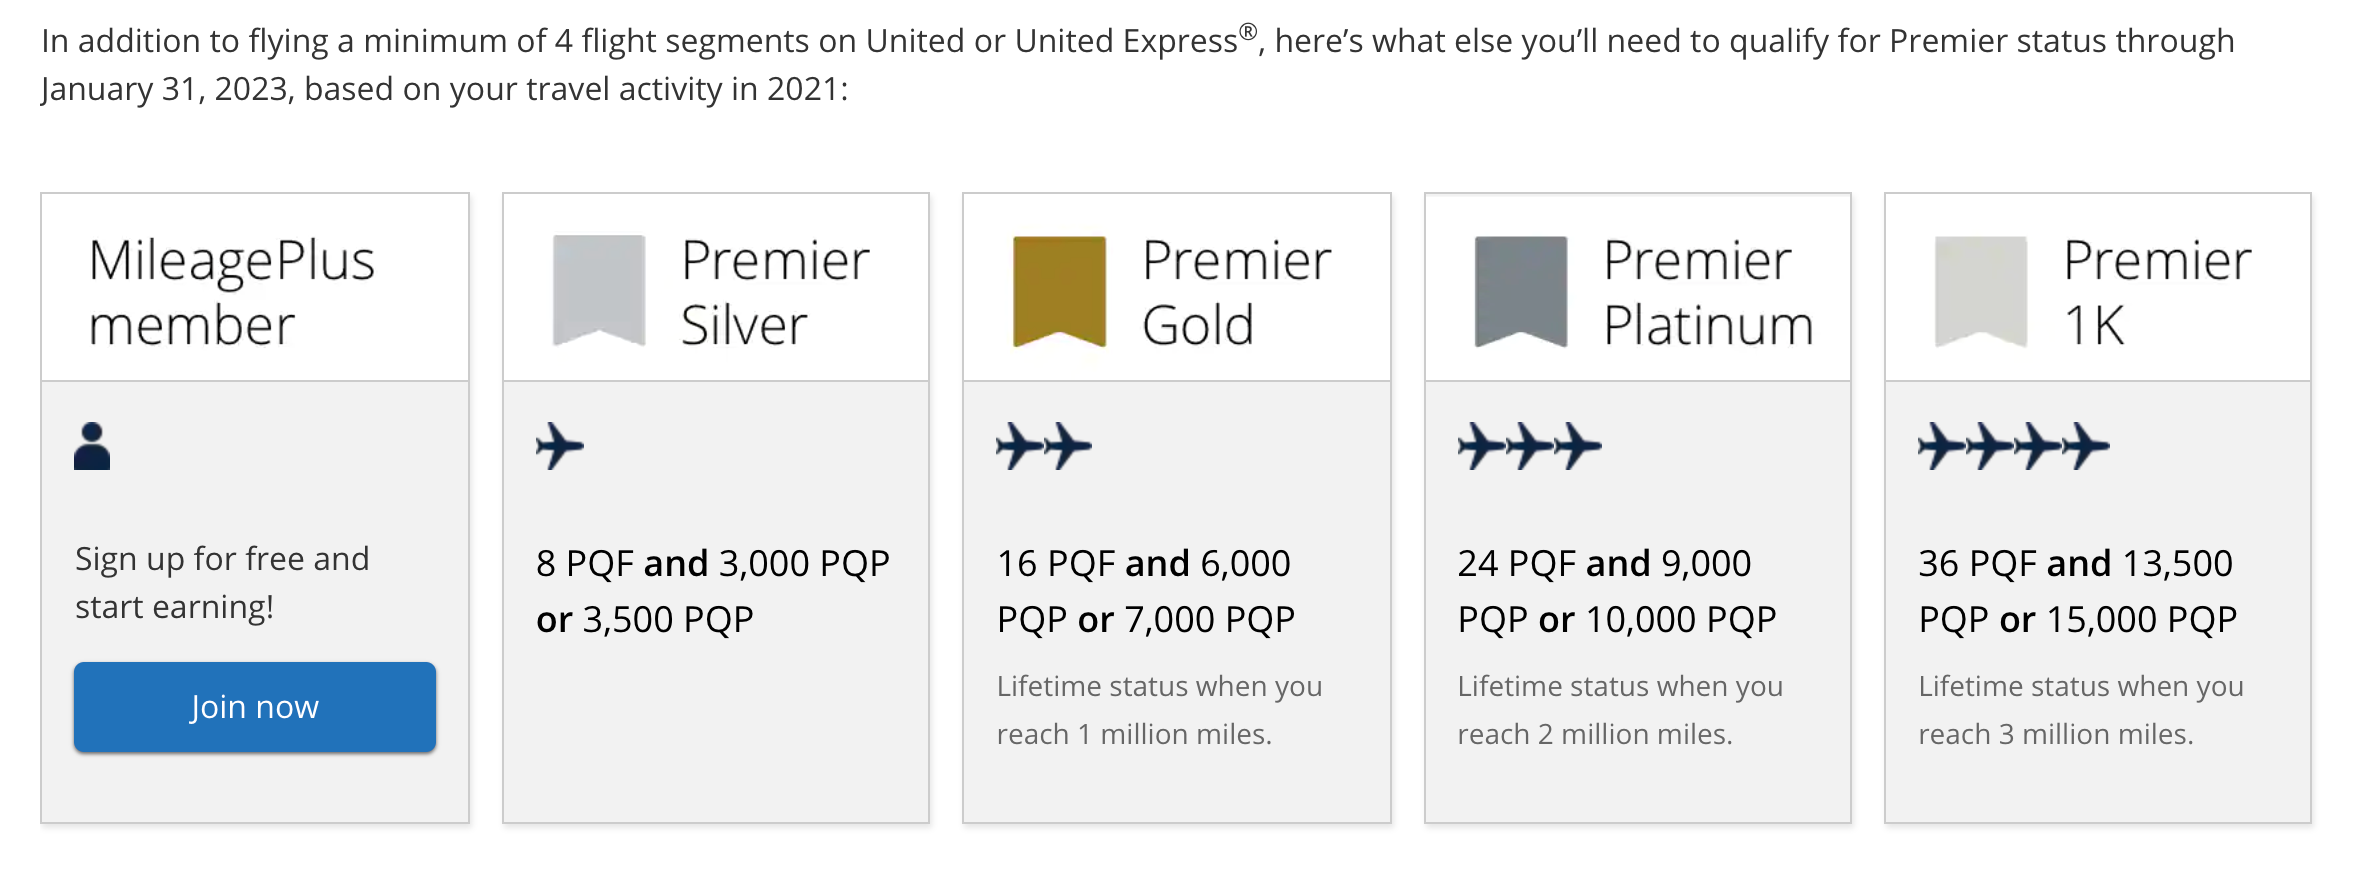Click the Premier Silver ribbon badge

pyautogui.click(x=598, y=290)
